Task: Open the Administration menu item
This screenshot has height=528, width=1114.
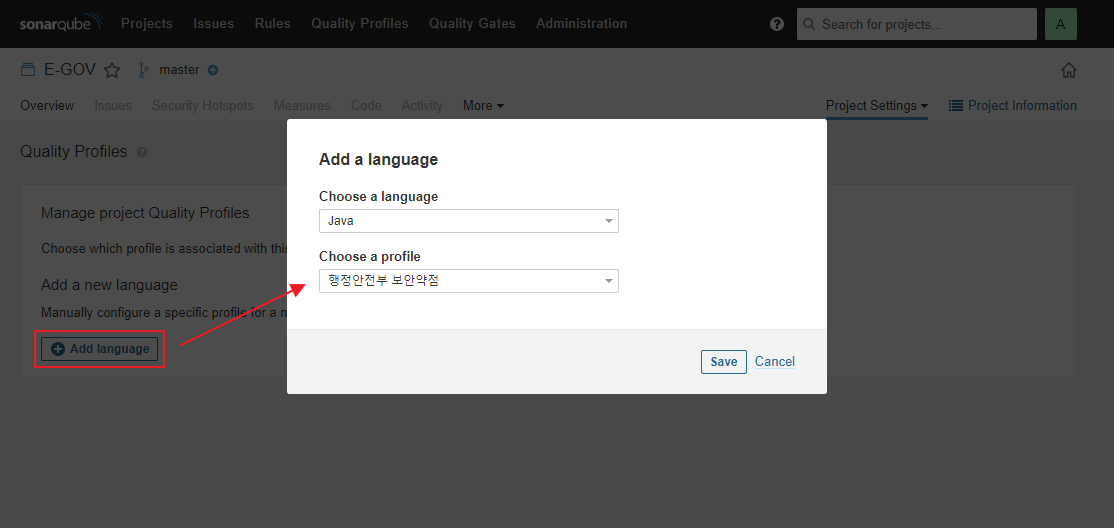Action: coord(581,23)
